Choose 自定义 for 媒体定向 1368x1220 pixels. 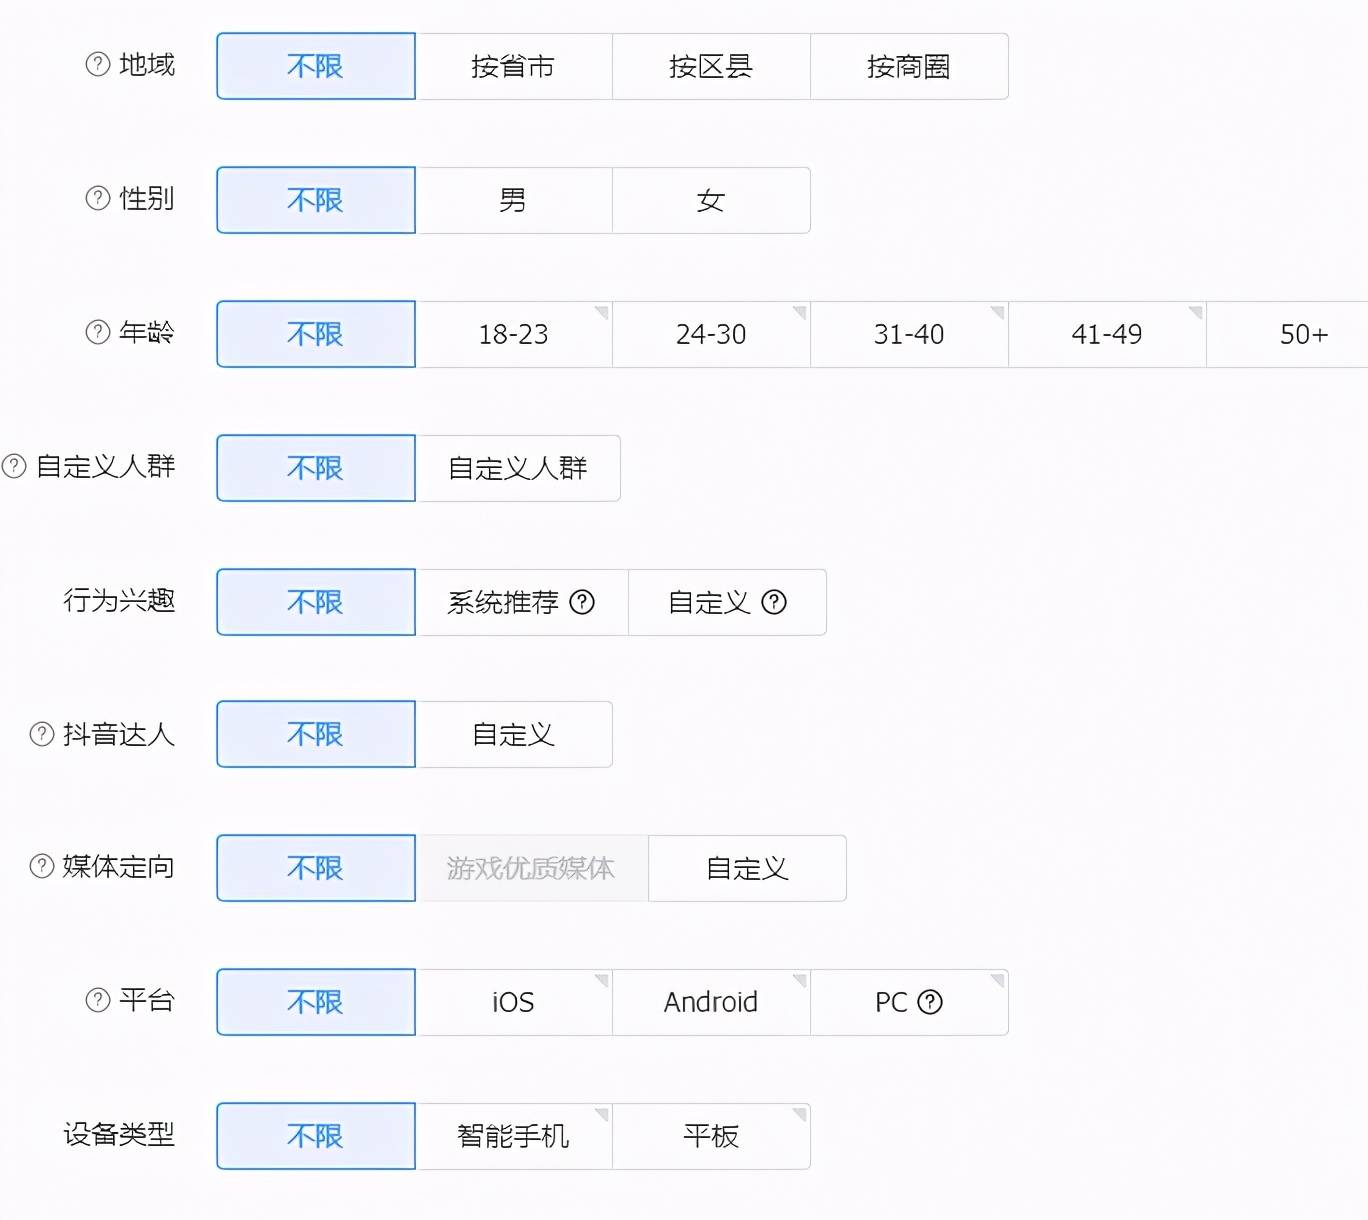pyautogui.click(x=747, y=868)
